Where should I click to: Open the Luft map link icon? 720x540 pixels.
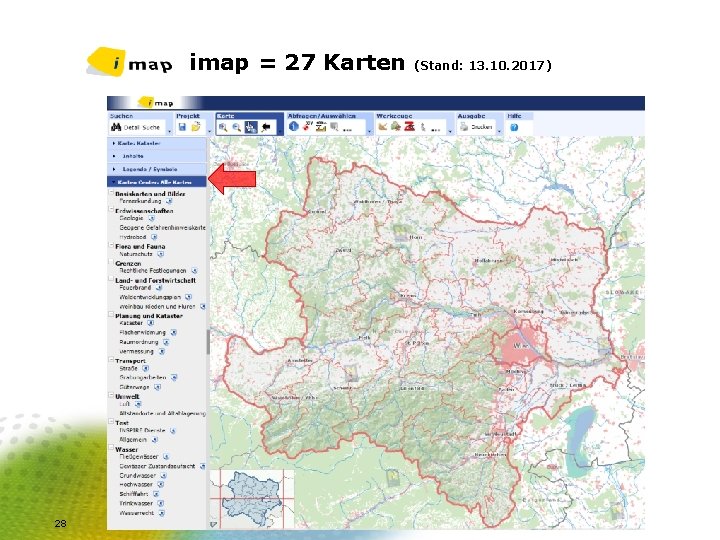click(138, 404)
